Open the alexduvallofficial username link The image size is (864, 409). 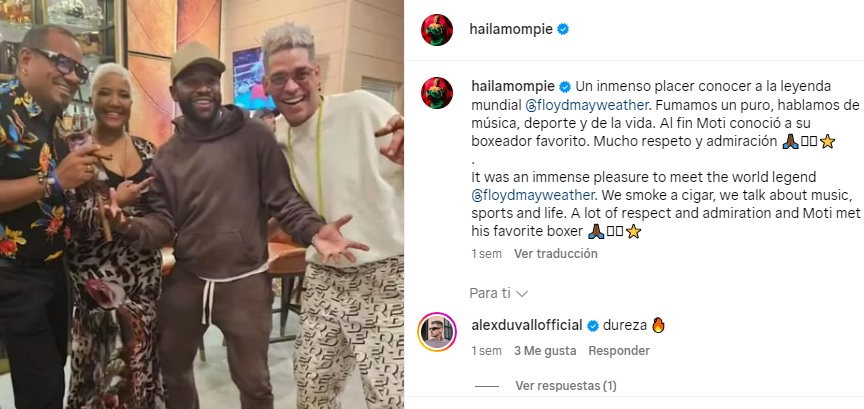527,326
